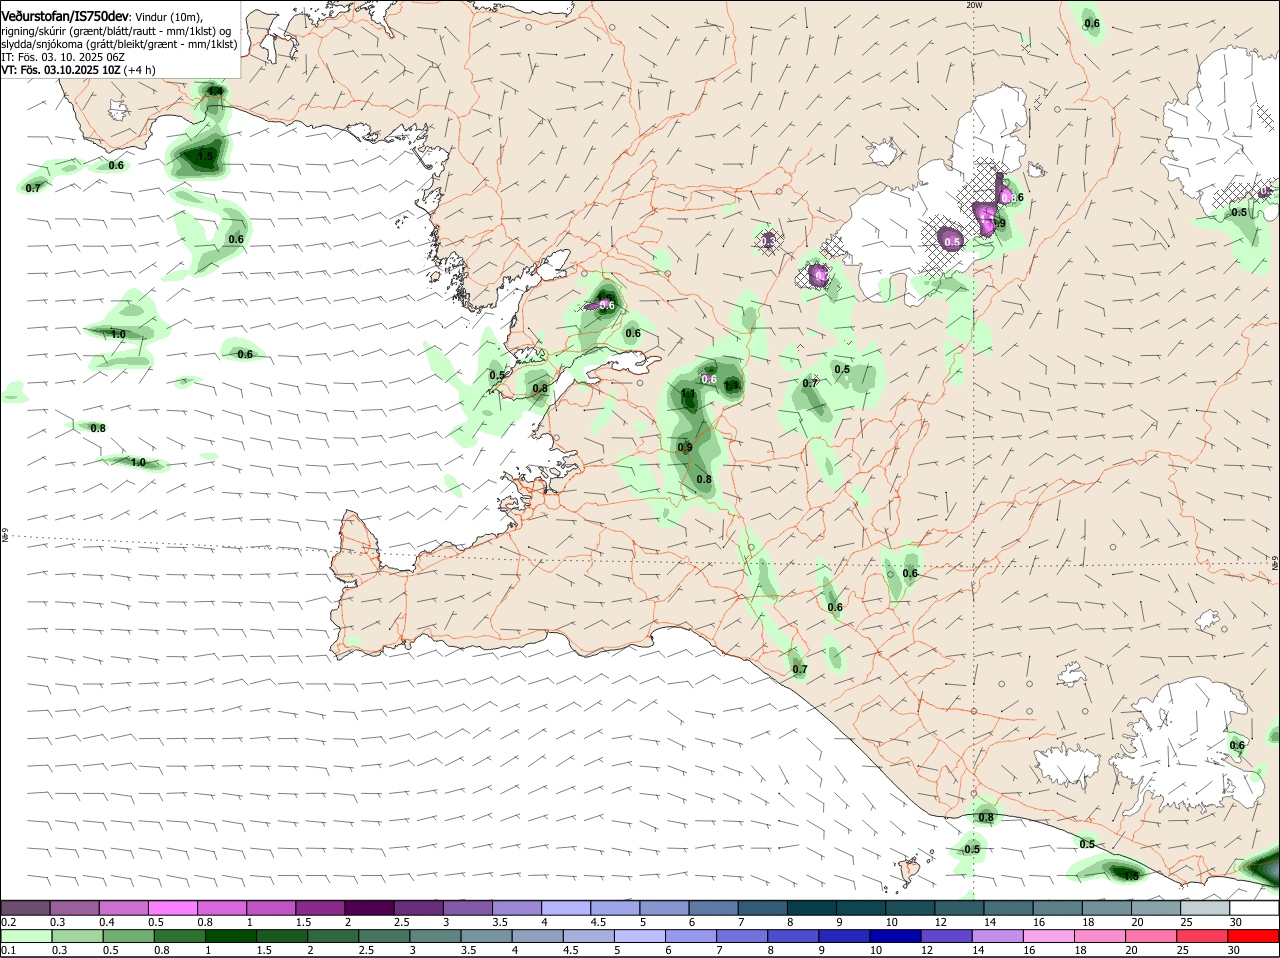Select the 3 swatch in purple snow scale

pyautogui.click(x=467, y=907)
